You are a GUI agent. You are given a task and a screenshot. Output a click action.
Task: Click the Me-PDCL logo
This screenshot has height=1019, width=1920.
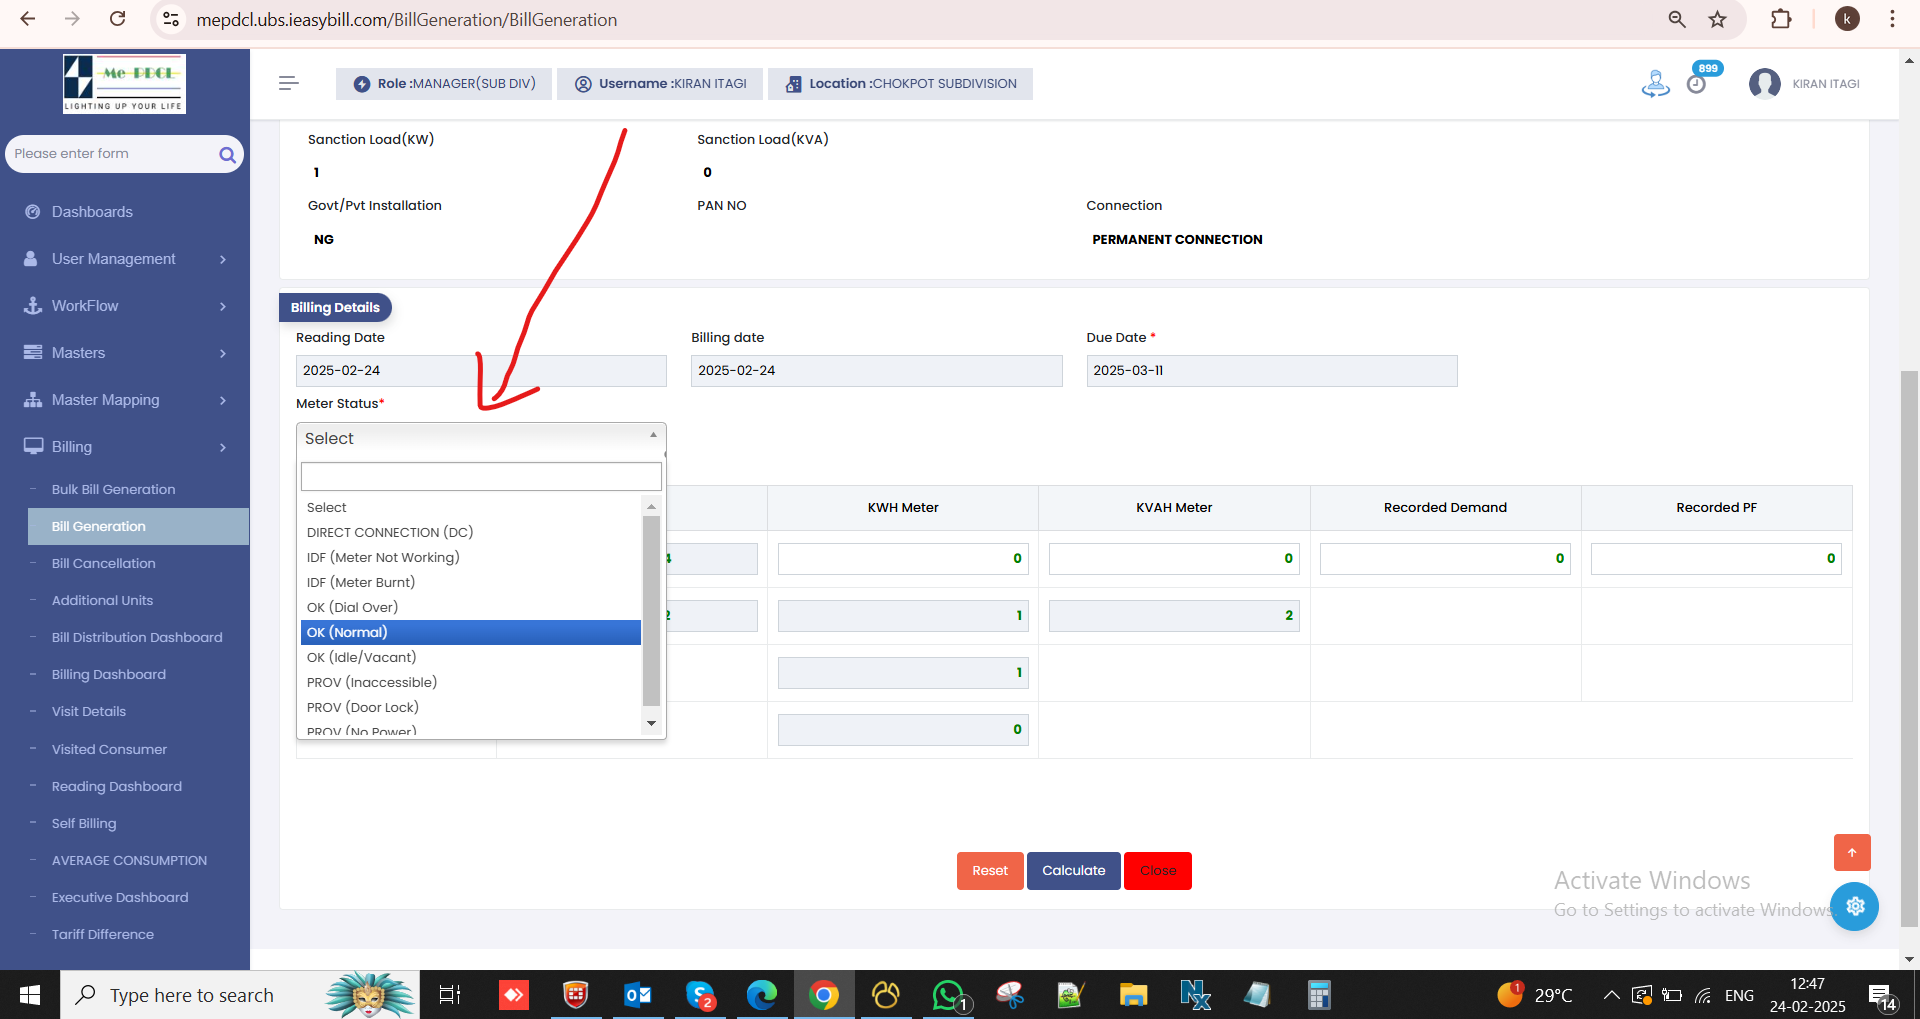(x=124, y=83)
